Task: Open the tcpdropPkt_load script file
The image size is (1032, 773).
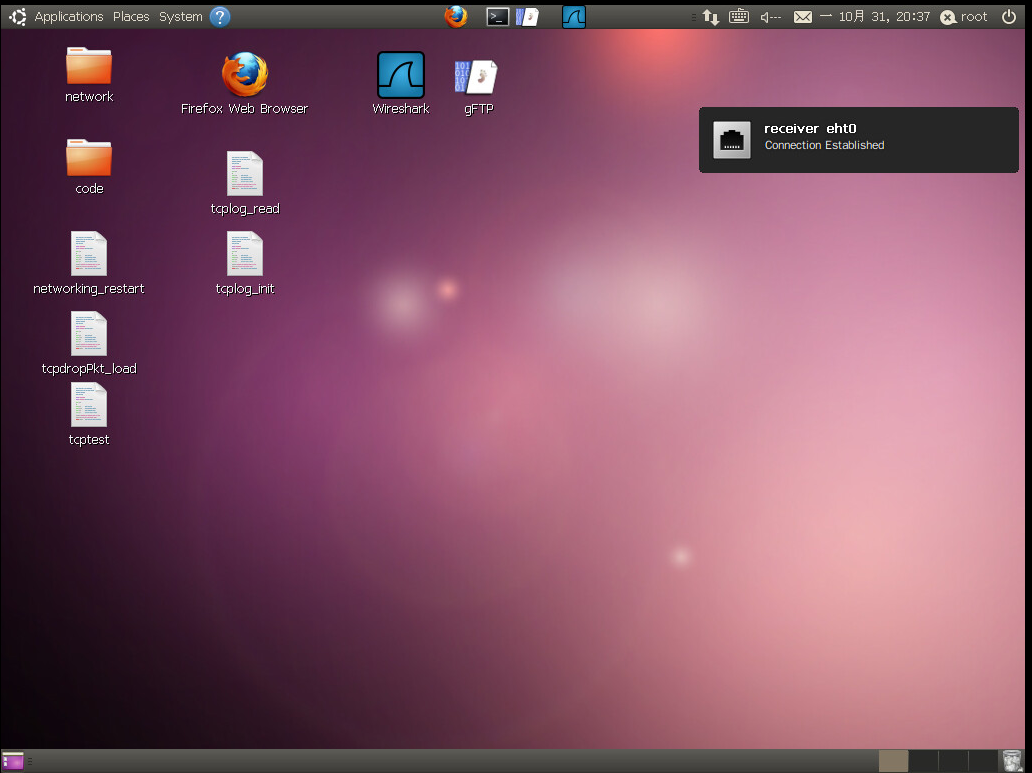Action: [88, 334]
